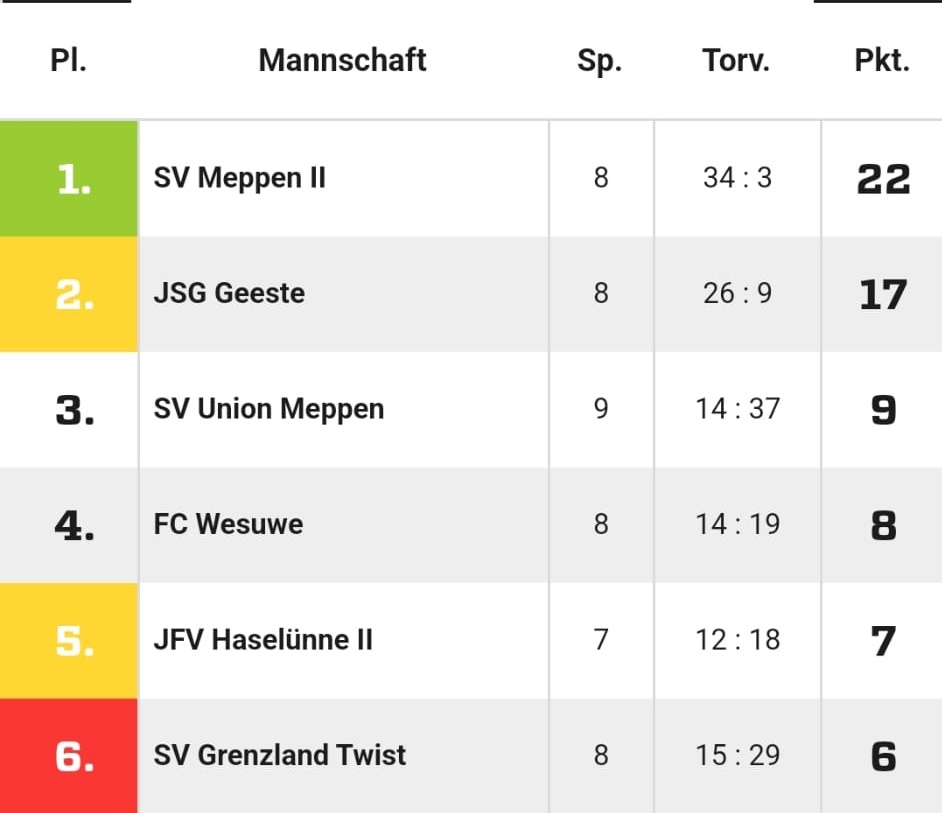942x813 pixels.
Task: Click the JFV Haselünne II team name
Action: 263,639
